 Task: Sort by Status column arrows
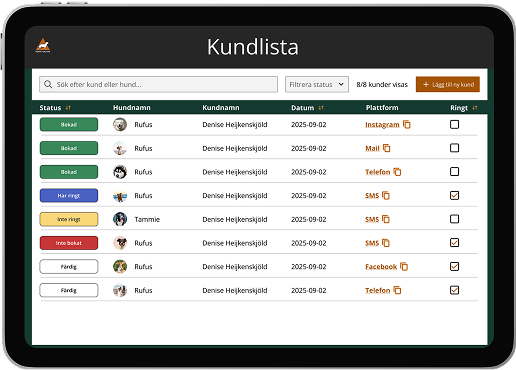[x=68, y=108]
